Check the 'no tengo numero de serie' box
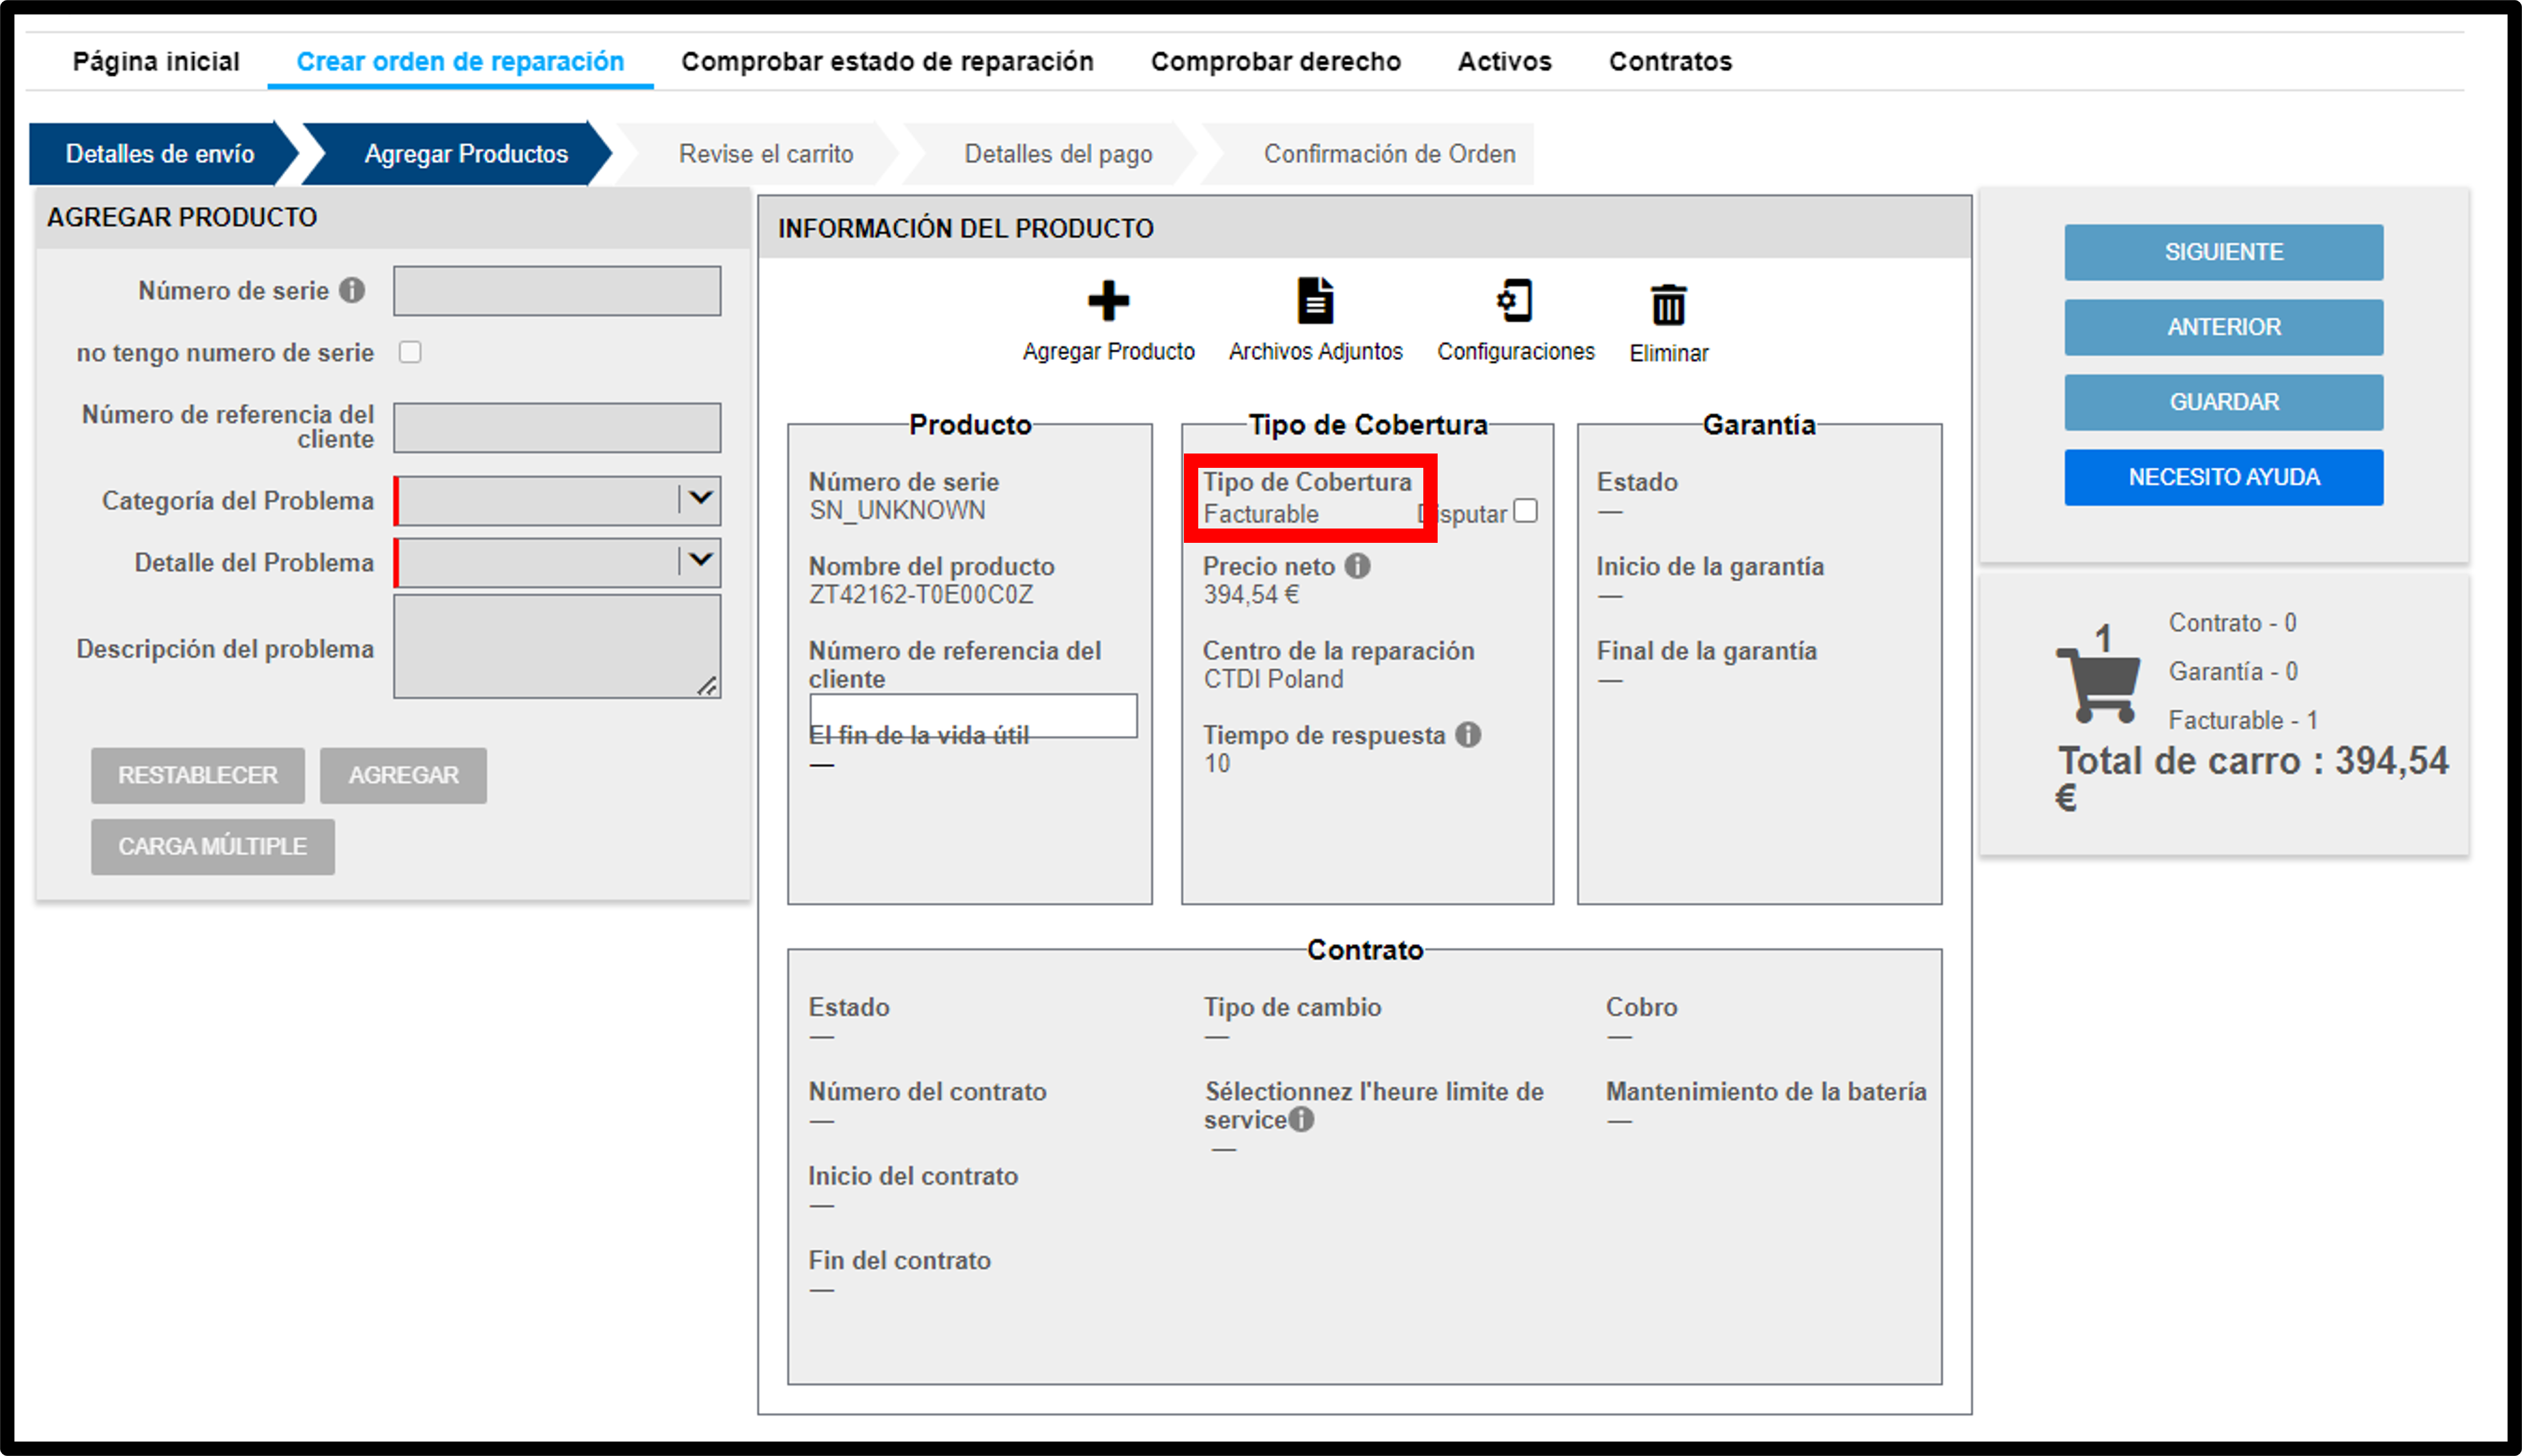This screenshot has height=1456, width=2522. [x=410, y=352]
